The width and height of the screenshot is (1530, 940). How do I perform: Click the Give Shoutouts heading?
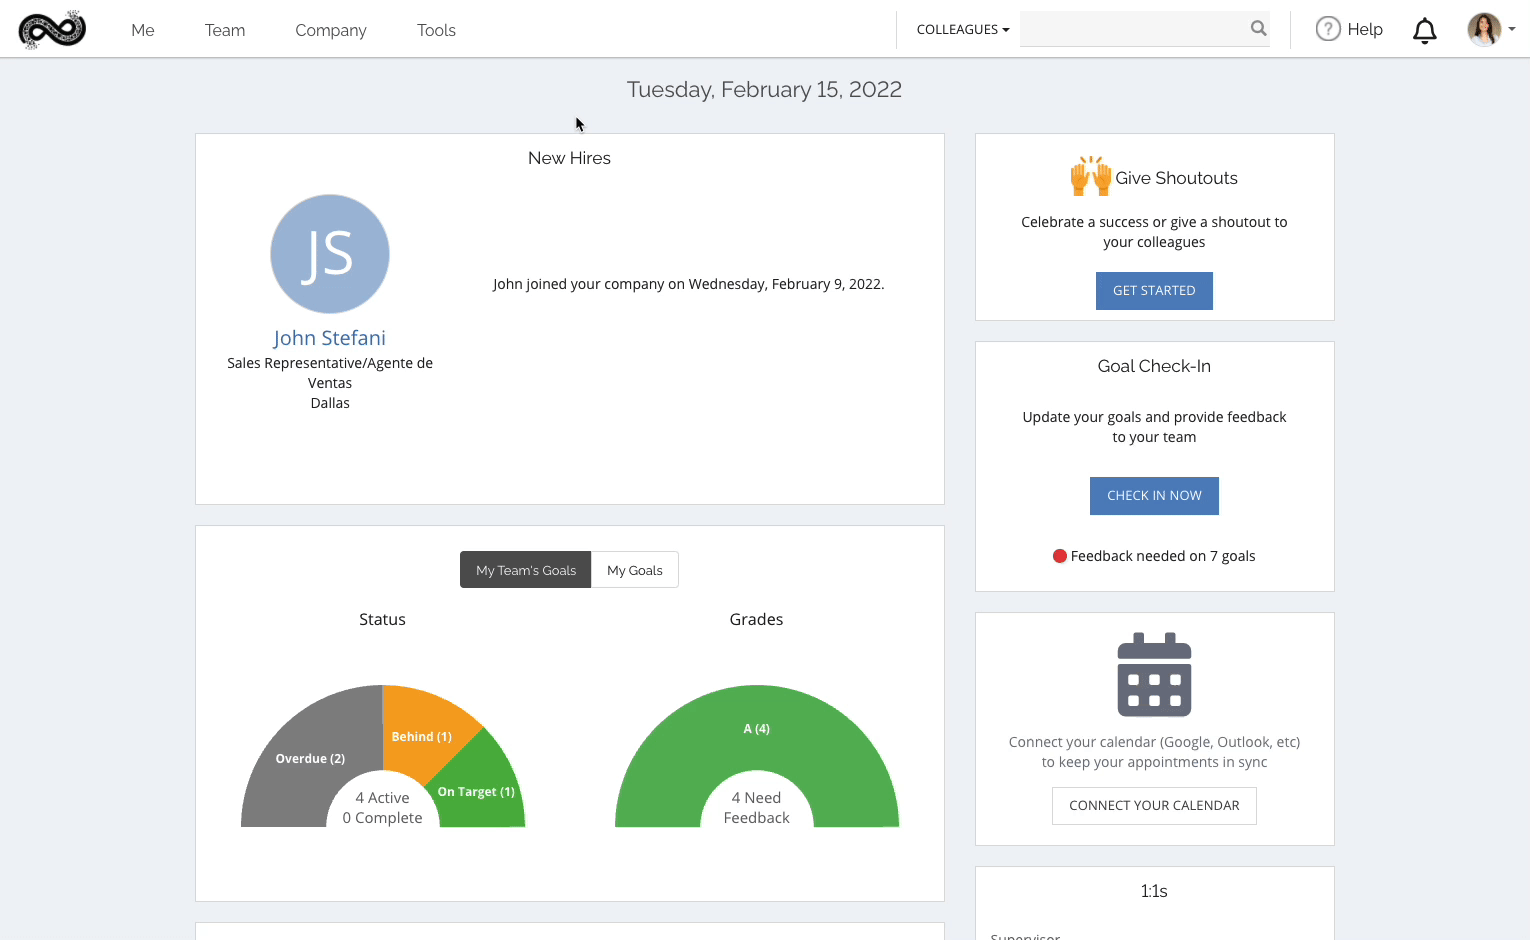click(x=1176, y=178)
